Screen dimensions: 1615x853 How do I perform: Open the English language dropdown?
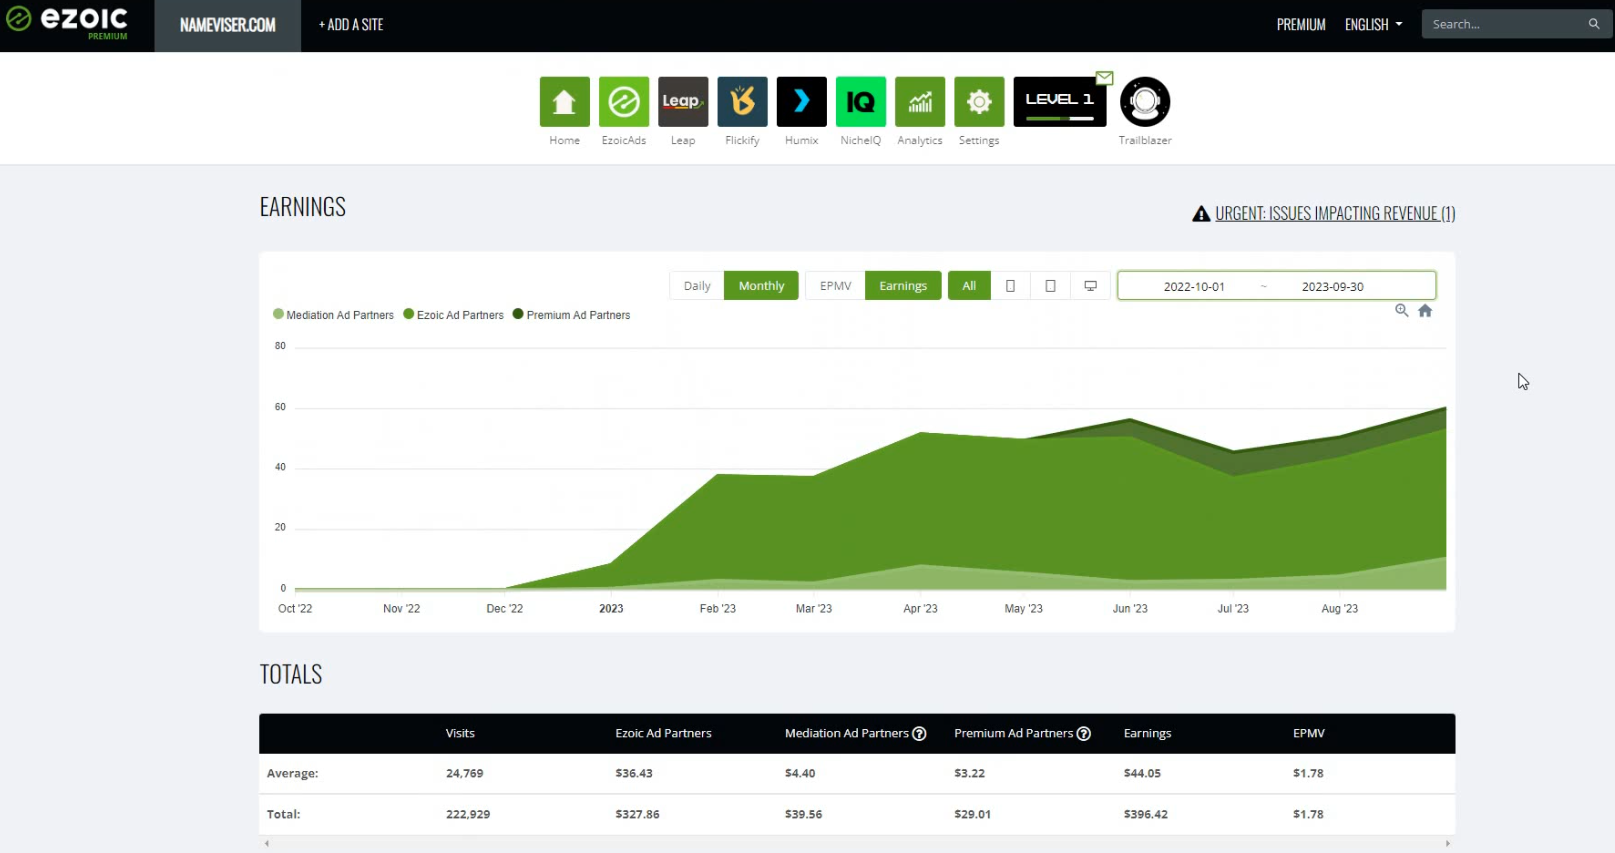pos(1373,25)
